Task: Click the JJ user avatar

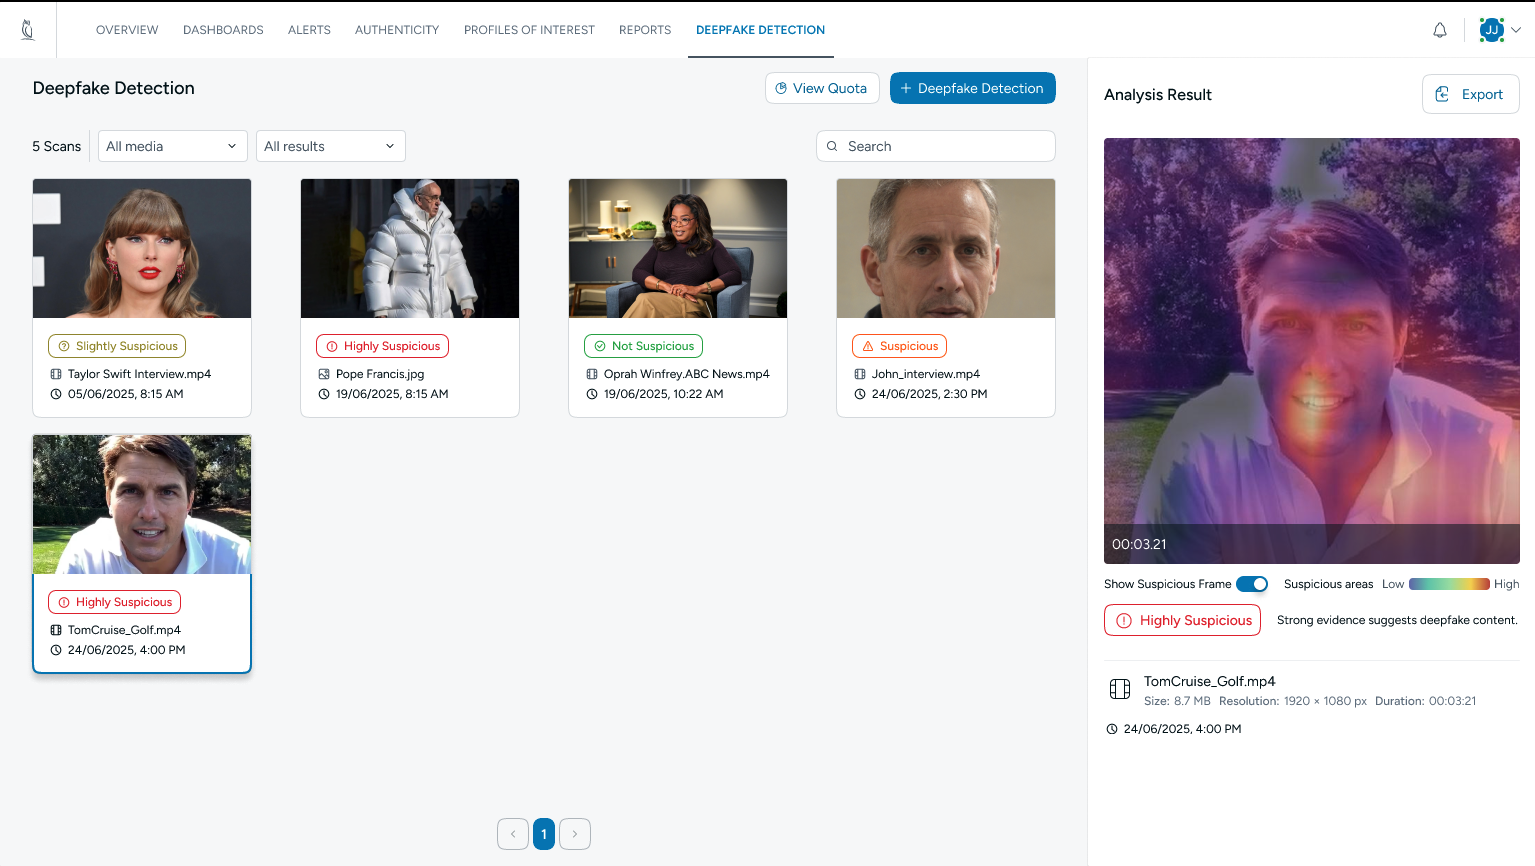Action: [x=1492, y=30]
